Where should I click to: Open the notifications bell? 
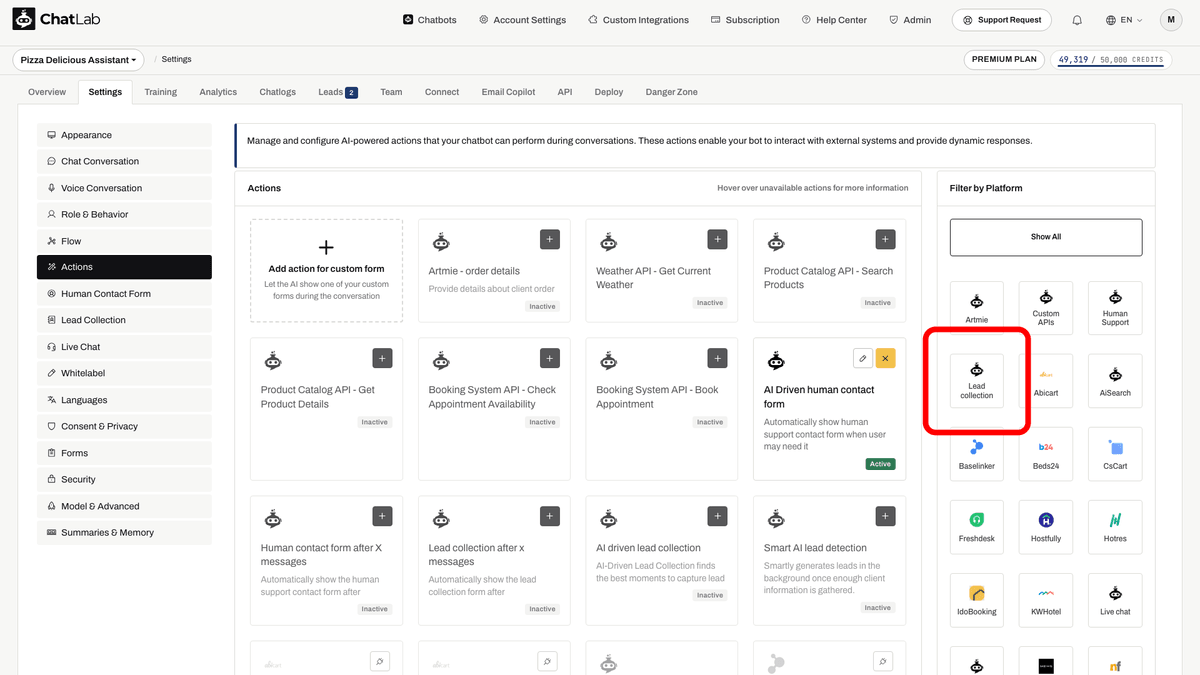click(1077, 20)
